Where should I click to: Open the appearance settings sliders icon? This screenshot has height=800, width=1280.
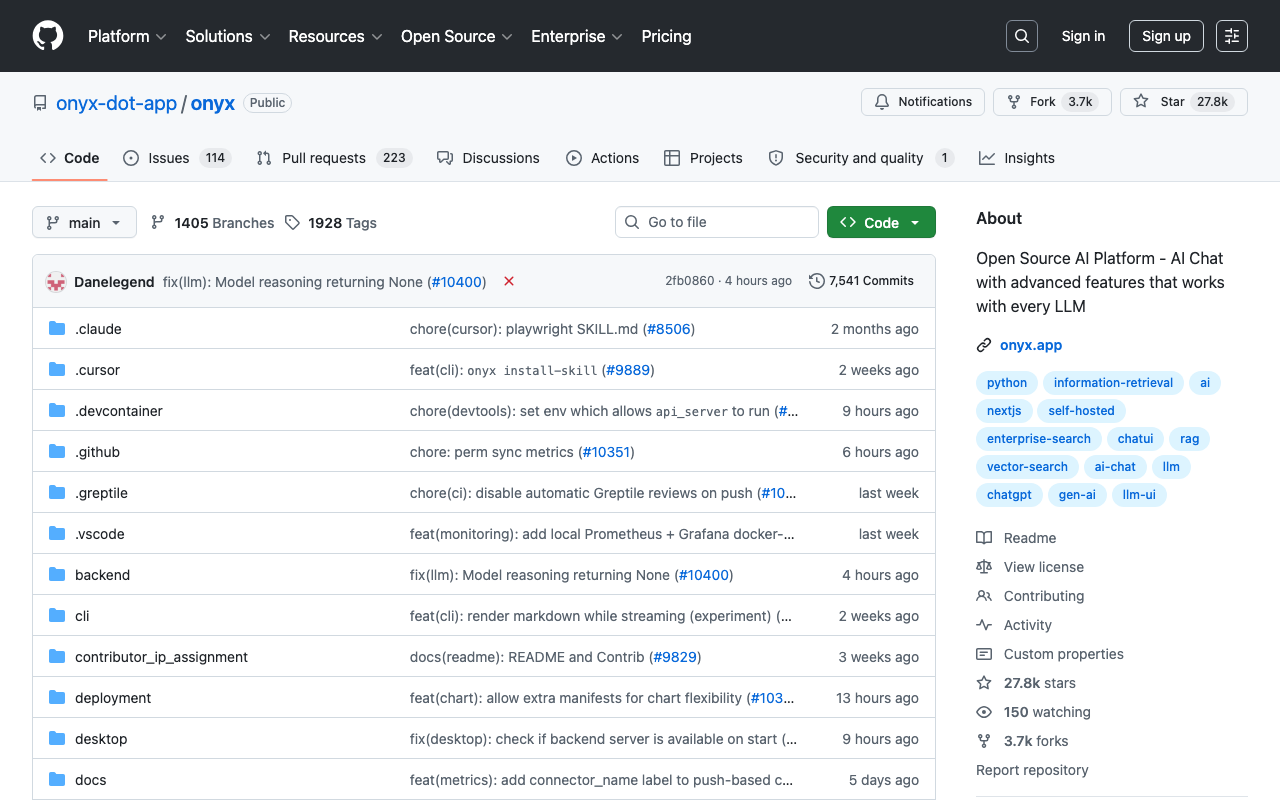pos(1232,36)
